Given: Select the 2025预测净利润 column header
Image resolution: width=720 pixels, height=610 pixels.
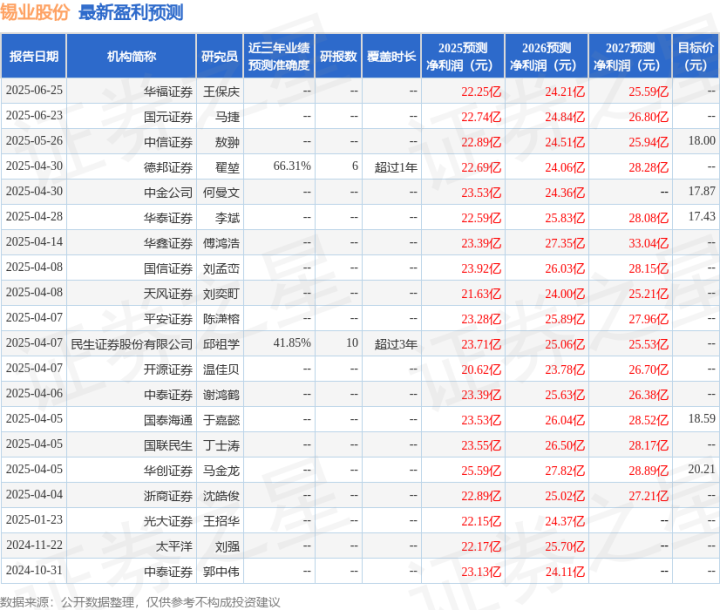Looking at the screenshot, I should tap(463, 56).
